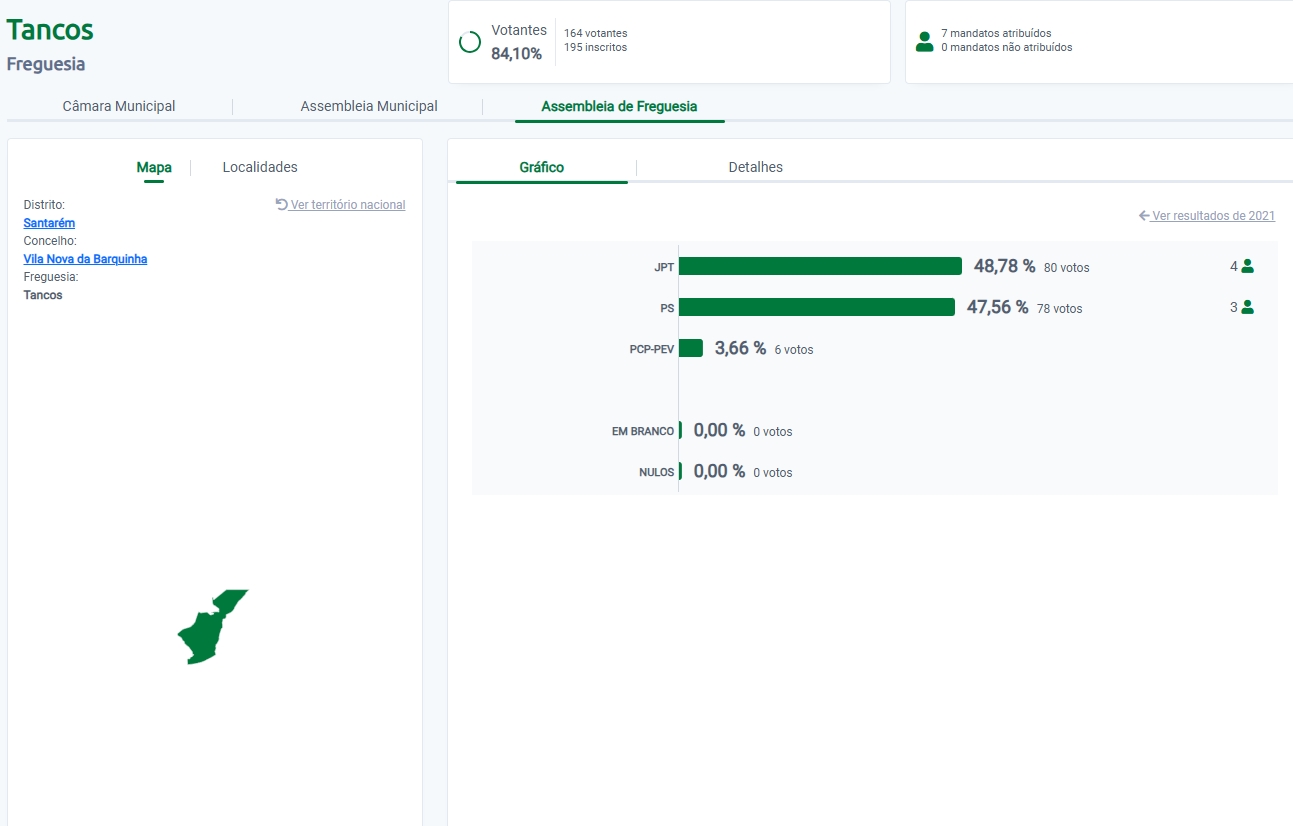The image size is (1293, 826).
Task: Show the Localidades tab
Action: coord(260,167)
